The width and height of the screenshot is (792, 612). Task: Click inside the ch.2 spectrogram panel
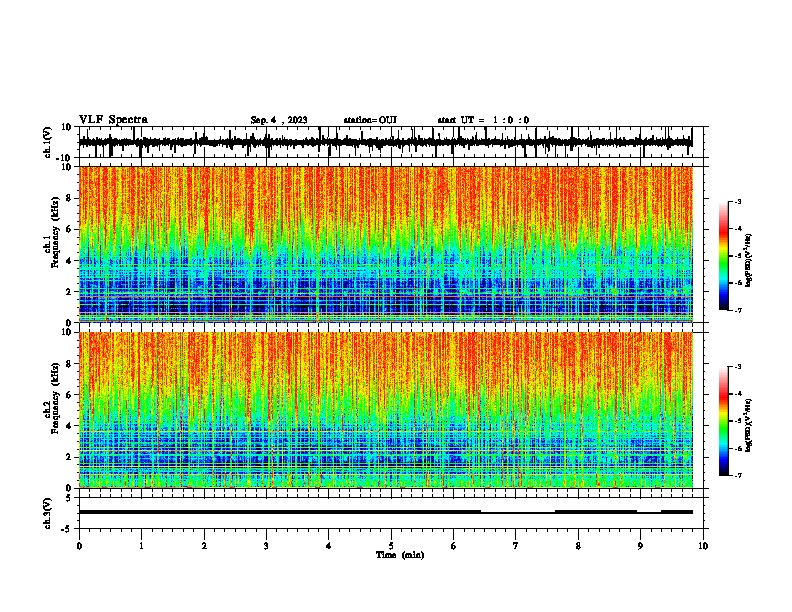click(x=386, y=410)
